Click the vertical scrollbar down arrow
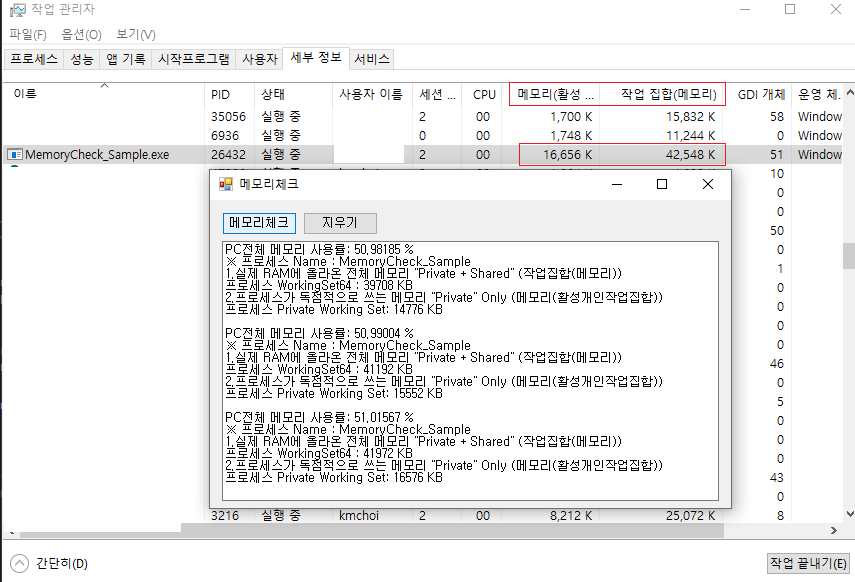The height and width of the screenshot is (582, 855). 850,514
